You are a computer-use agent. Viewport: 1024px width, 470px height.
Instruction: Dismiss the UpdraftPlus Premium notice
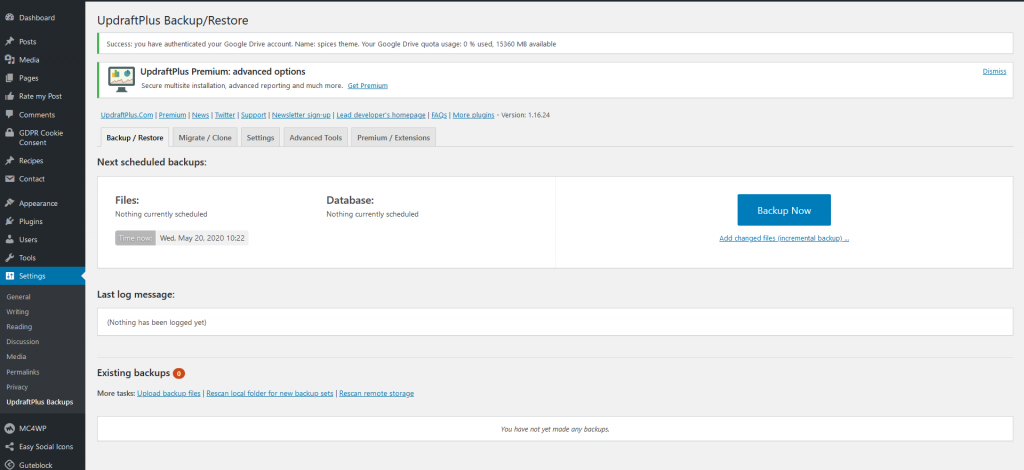click(x=994, y=71)
